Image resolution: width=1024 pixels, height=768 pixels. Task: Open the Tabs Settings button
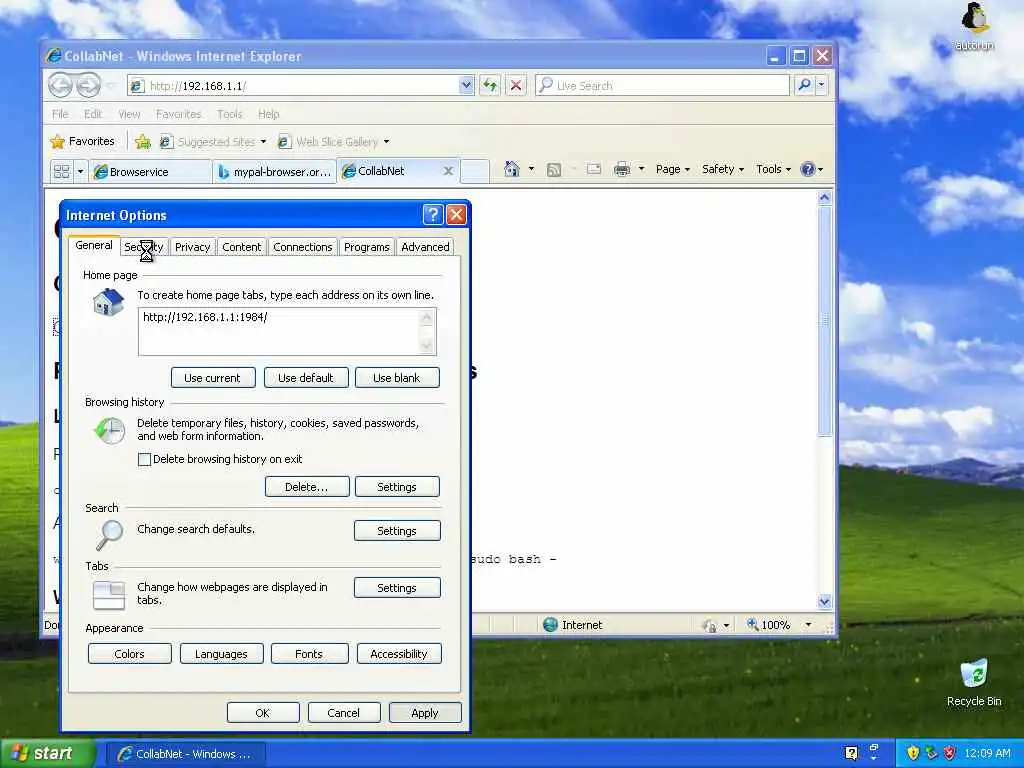pyautogui.click(x=397, y=588)
